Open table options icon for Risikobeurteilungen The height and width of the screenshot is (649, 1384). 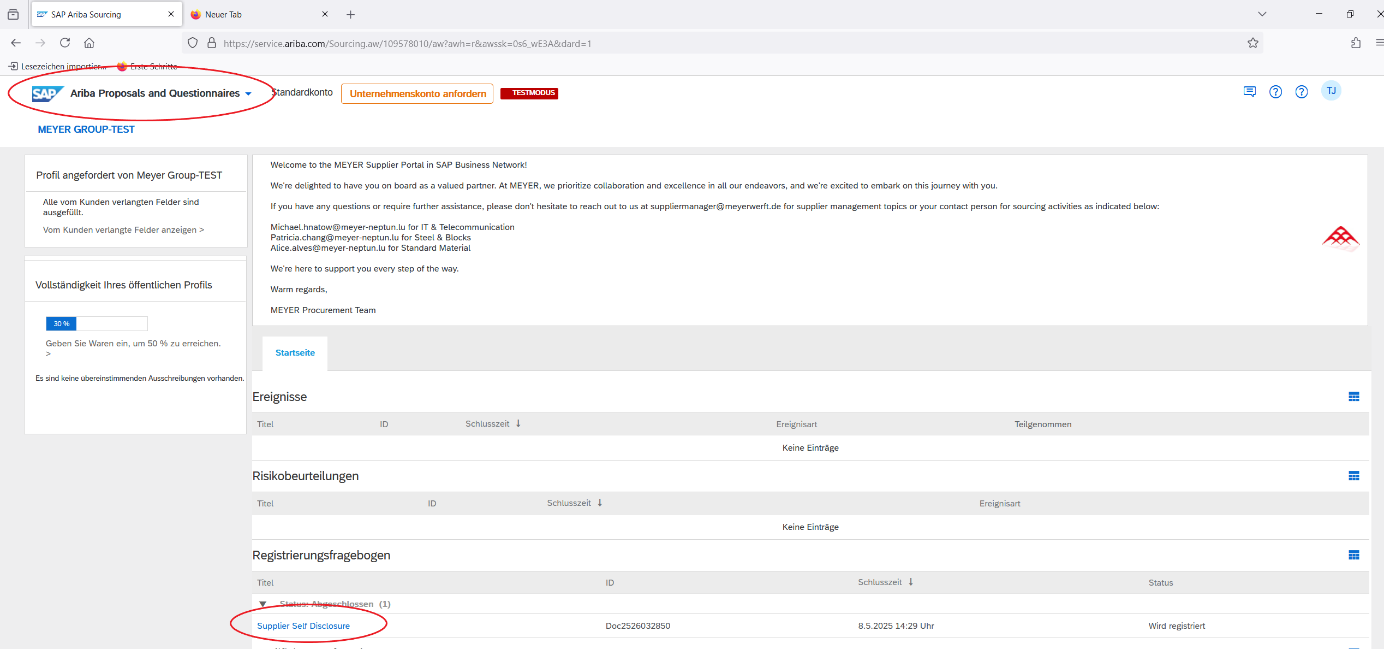[x=1354, y=476]
